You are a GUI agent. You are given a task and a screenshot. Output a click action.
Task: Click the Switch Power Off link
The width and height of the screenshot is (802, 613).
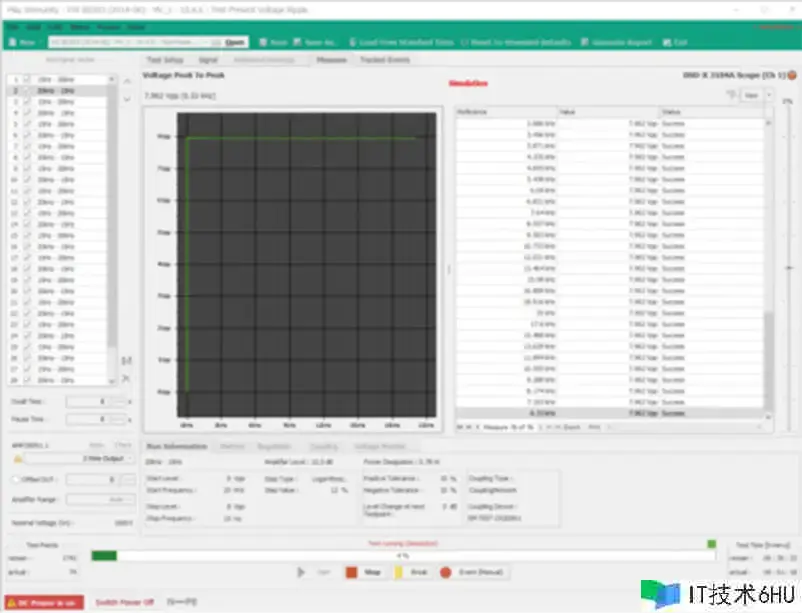coord(124,602)
